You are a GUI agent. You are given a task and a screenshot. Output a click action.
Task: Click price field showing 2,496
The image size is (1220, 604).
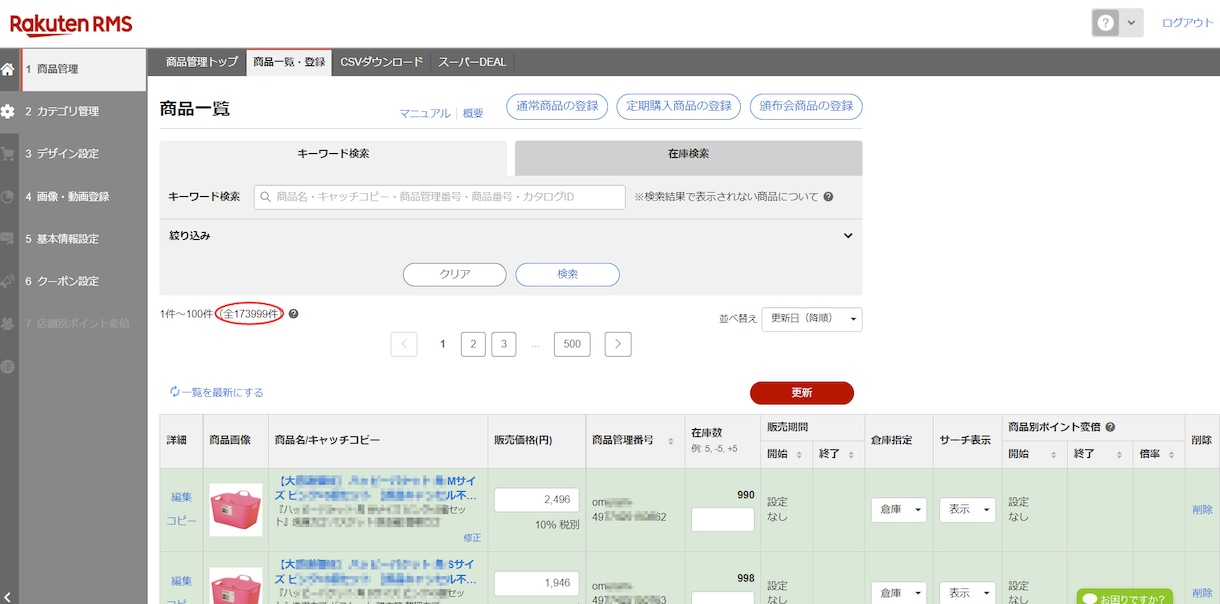click(x=537, y=500)
